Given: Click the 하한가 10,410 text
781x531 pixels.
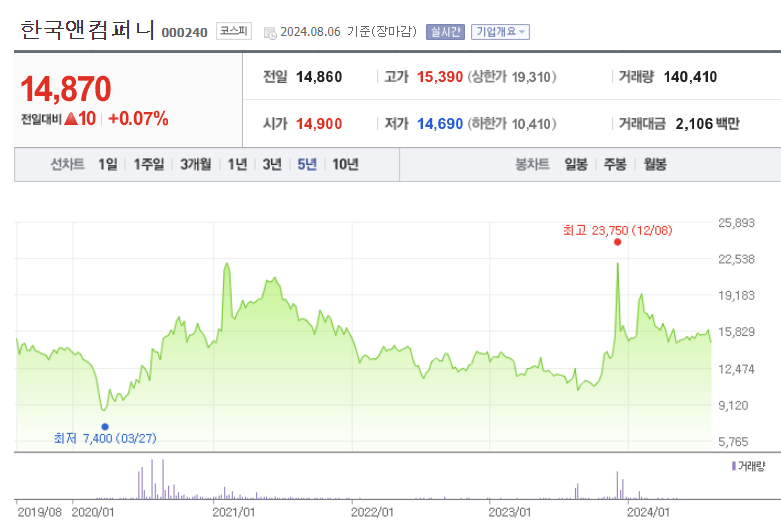Looking at the screenshot, I should [512, 124].
